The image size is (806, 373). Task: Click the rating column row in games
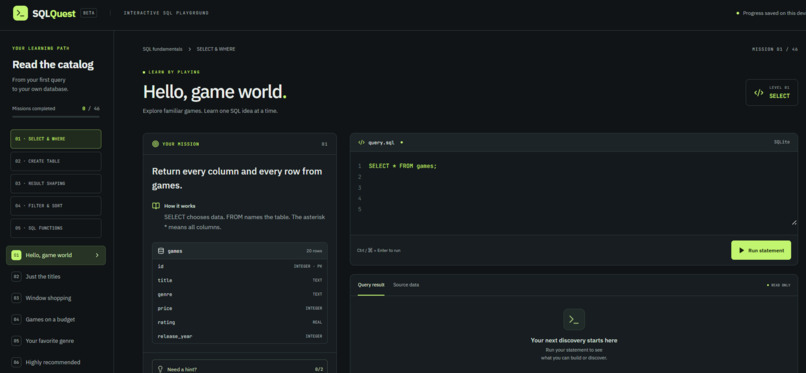point(240,322)
